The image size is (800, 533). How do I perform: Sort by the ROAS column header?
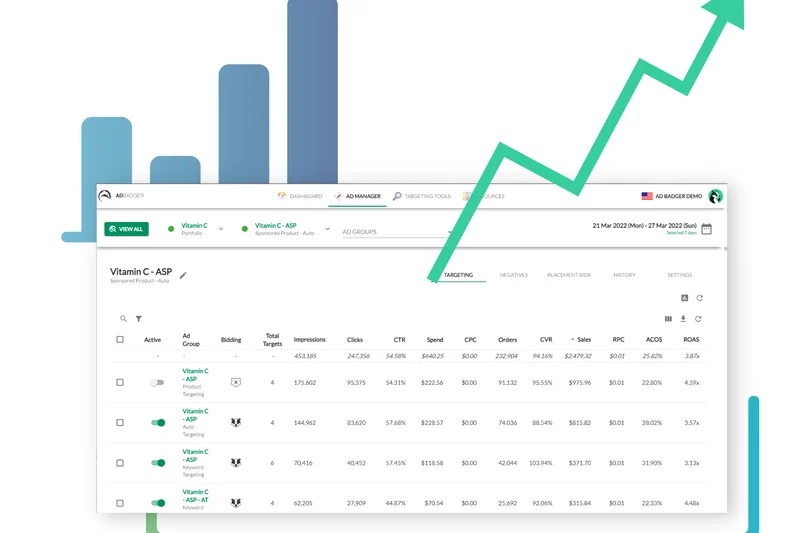tap(691, 339)
